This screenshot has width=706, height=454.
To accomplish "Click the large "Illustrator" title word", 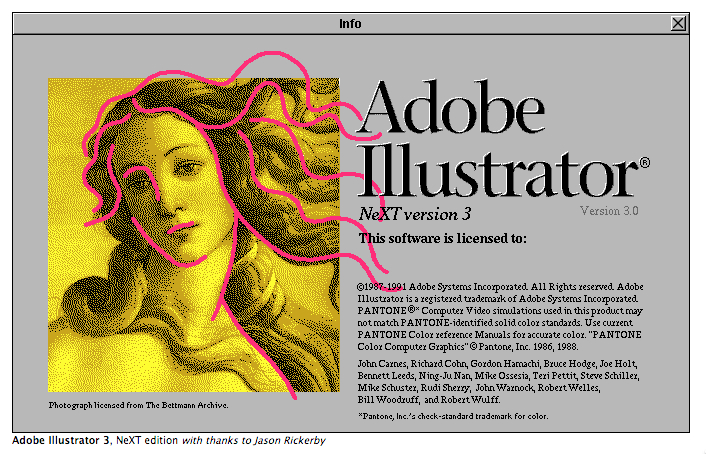I will [x=496, y=170].
